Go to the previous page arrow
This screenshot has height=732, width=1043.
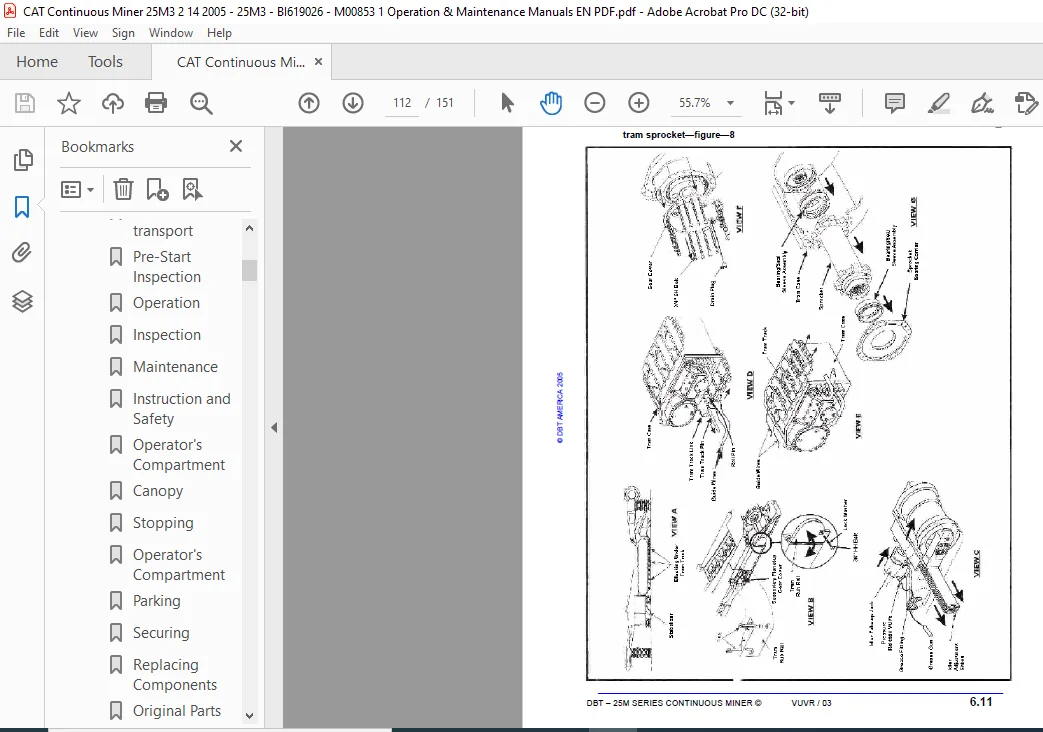(x=309, y=103)
